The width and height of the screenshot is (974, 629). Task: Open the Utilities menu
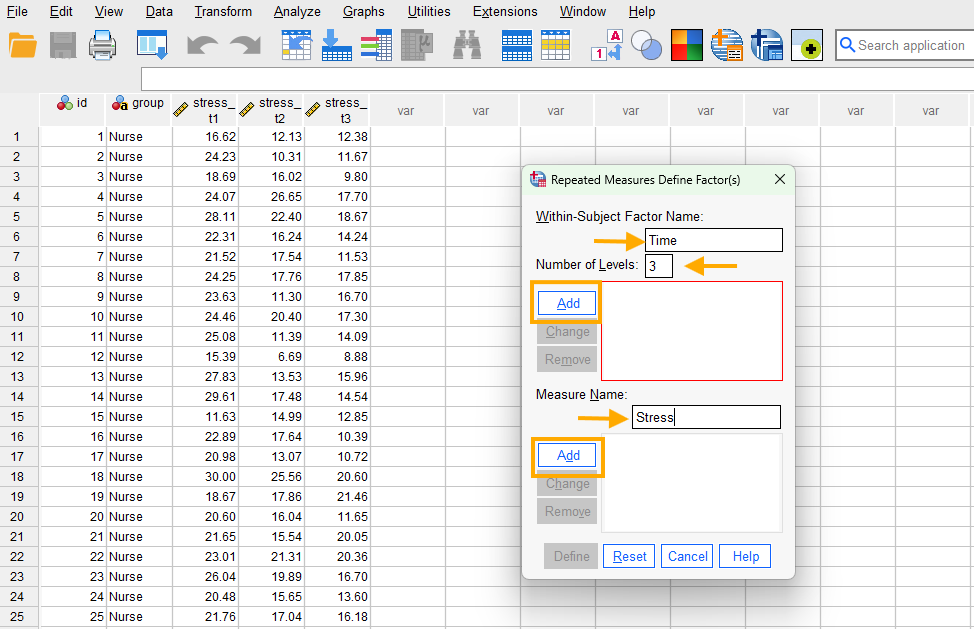[429, 11]
